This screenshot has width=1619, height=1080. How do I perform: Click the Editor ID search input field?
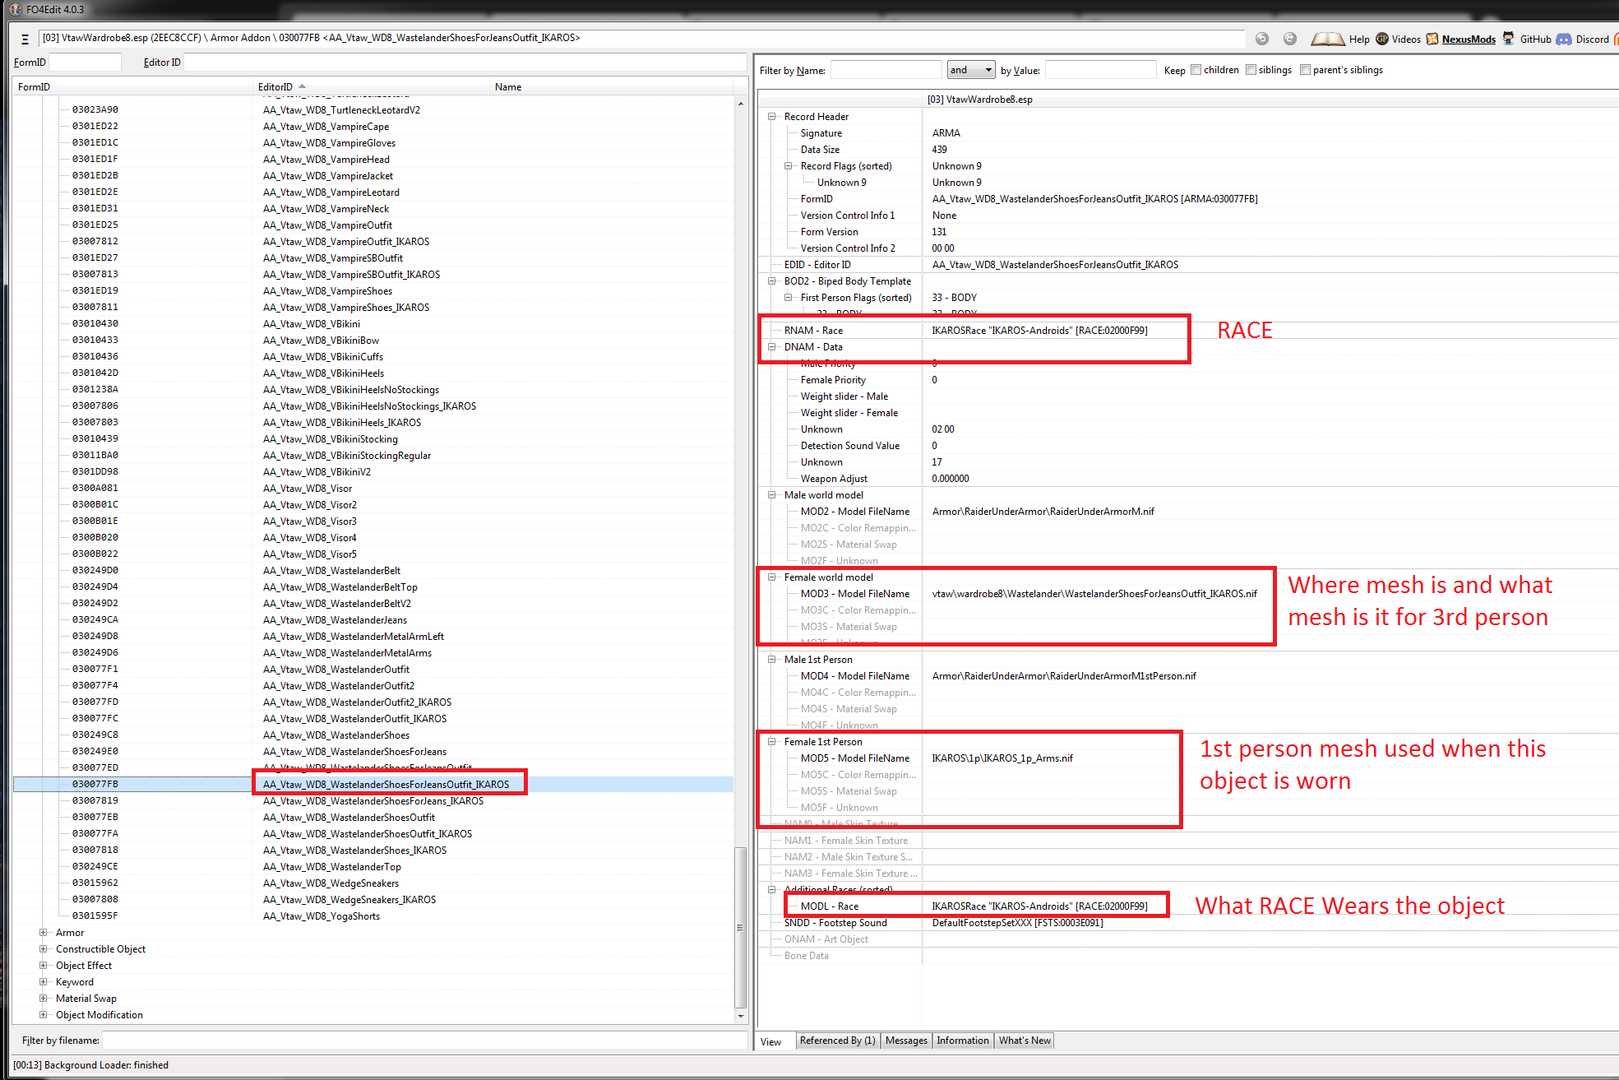tap(465, 62)
